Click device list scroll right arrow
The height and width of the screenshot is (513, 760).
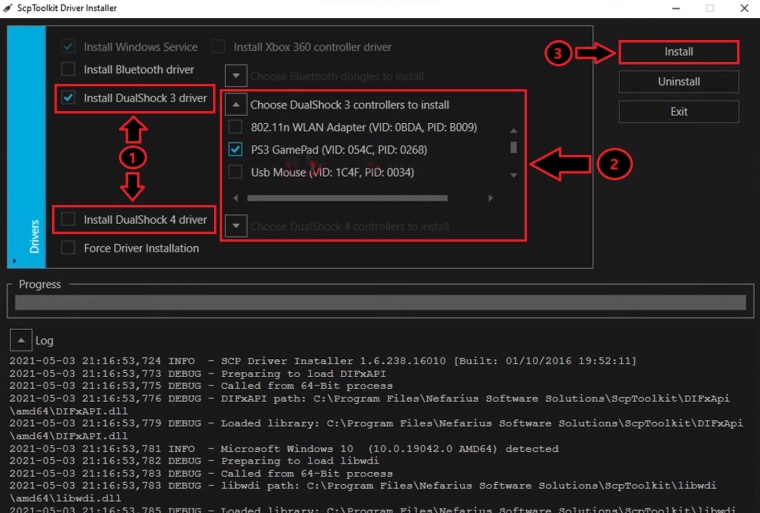pyautogui.click(x=491, y=198)
